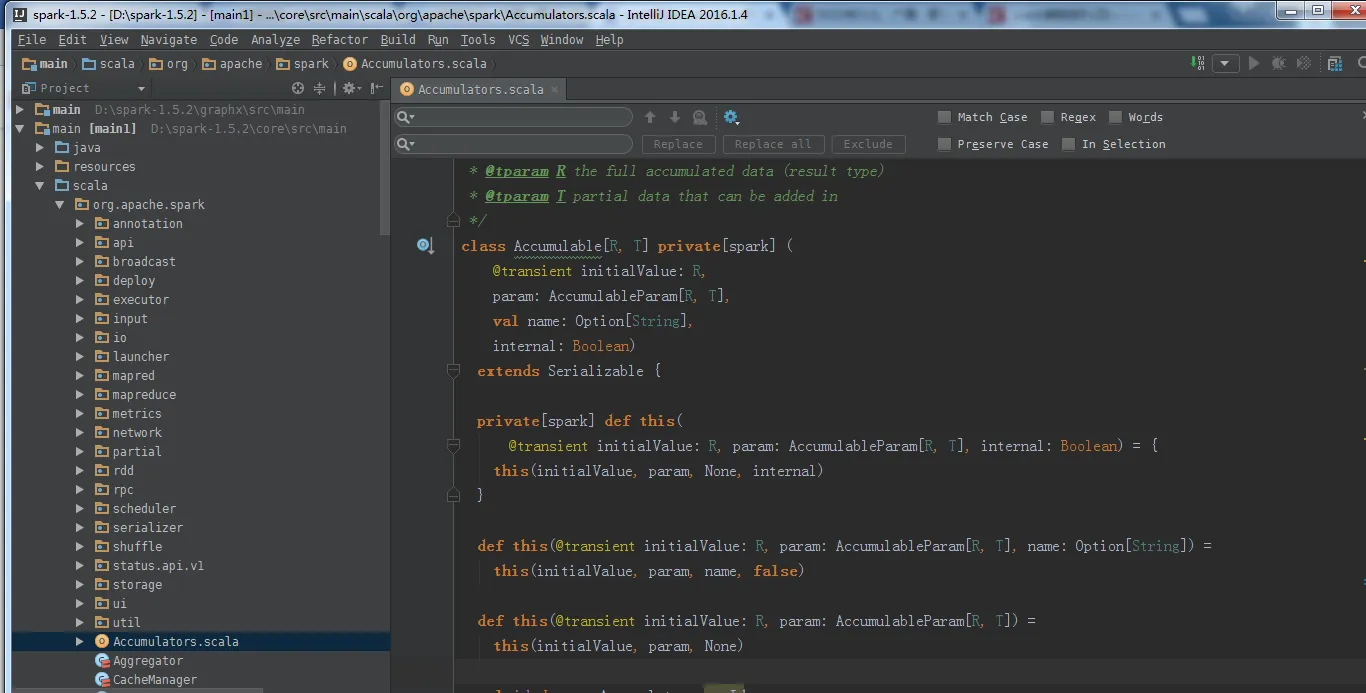Focus the find search text field
1366x693 pixels.
tap(523, 117)
